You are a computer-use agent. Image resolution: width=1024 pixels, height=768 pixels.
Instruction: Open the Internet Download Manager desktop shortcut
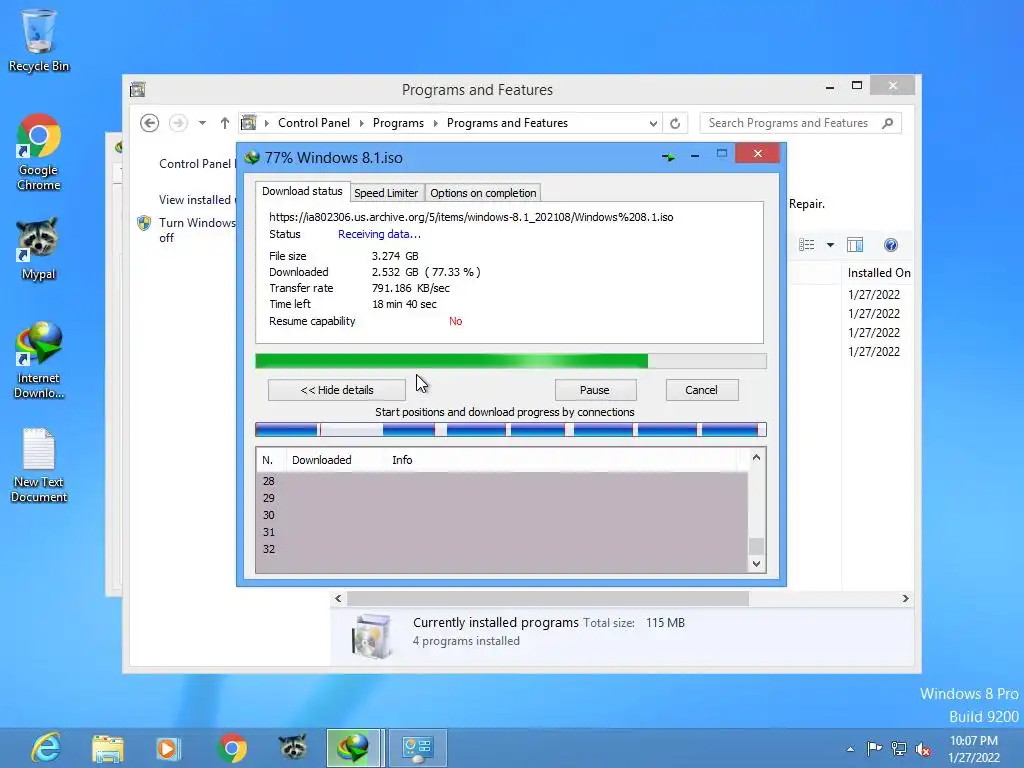click(x=39, y=360)
